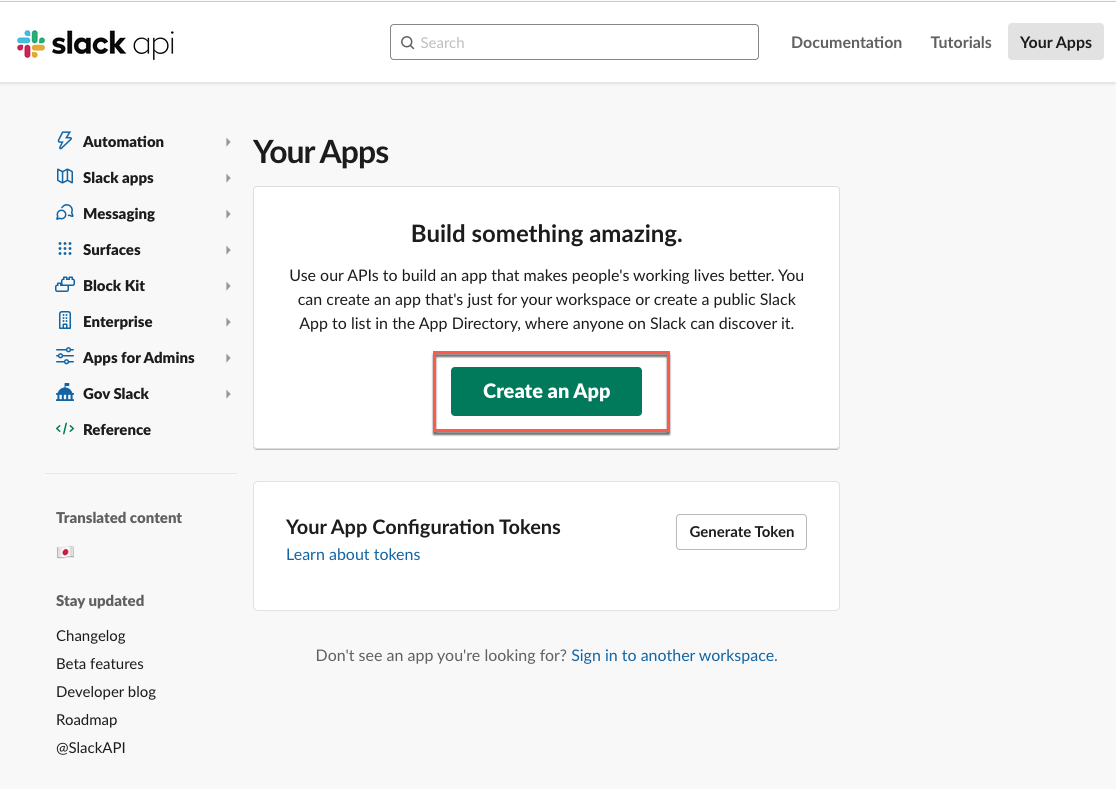Open the Documentation nav item

point(846,43)
